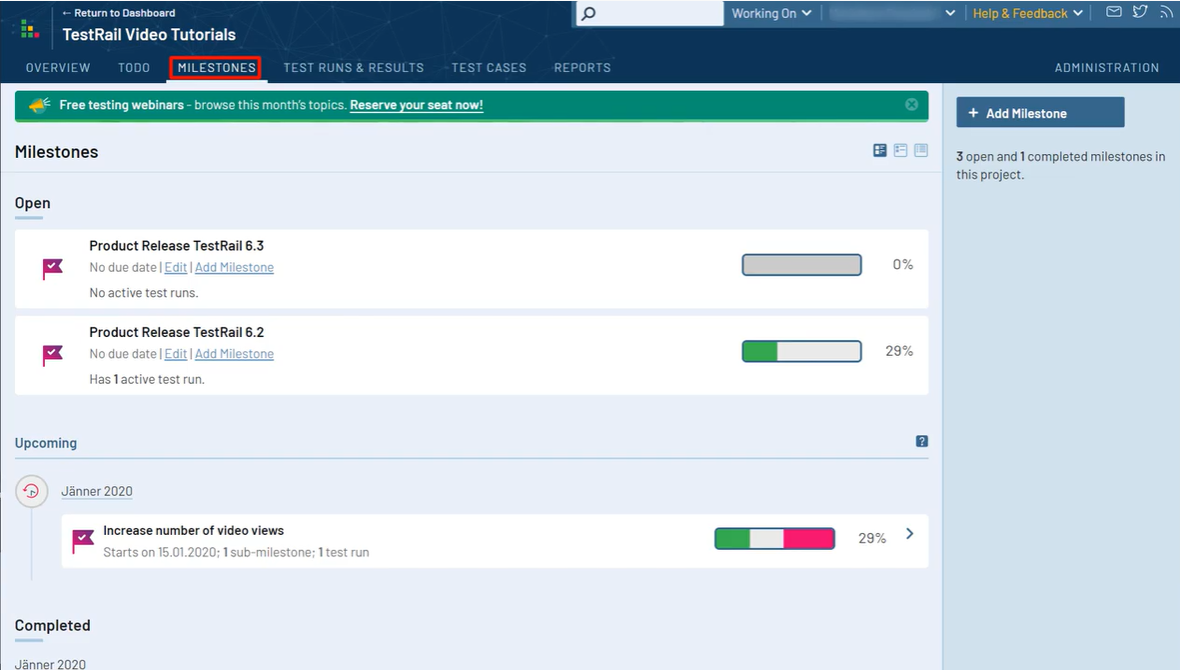
Task: Open the Upcoming section help icon
Action: [922, 441]
